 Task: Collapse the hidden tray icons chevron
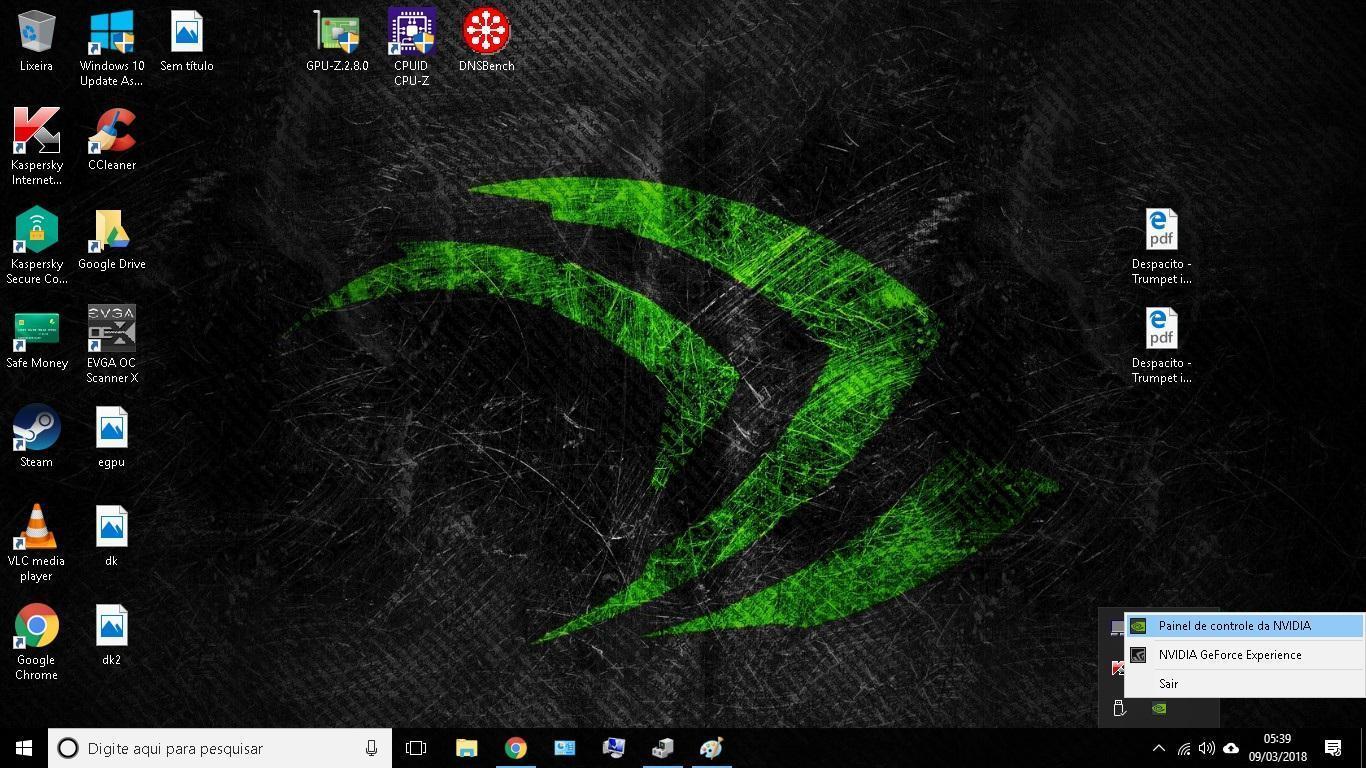click(x=1159, y=748)
